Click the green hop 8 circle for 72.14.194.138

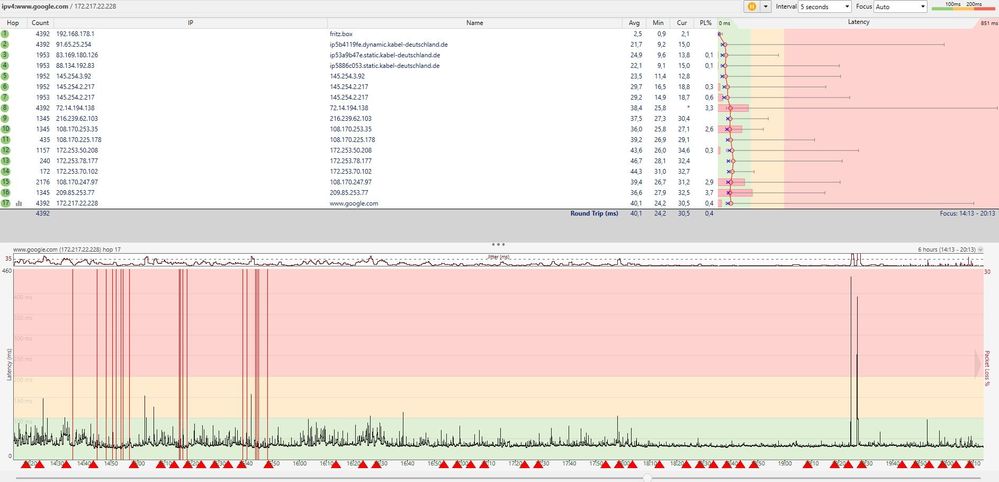(5, 108)
